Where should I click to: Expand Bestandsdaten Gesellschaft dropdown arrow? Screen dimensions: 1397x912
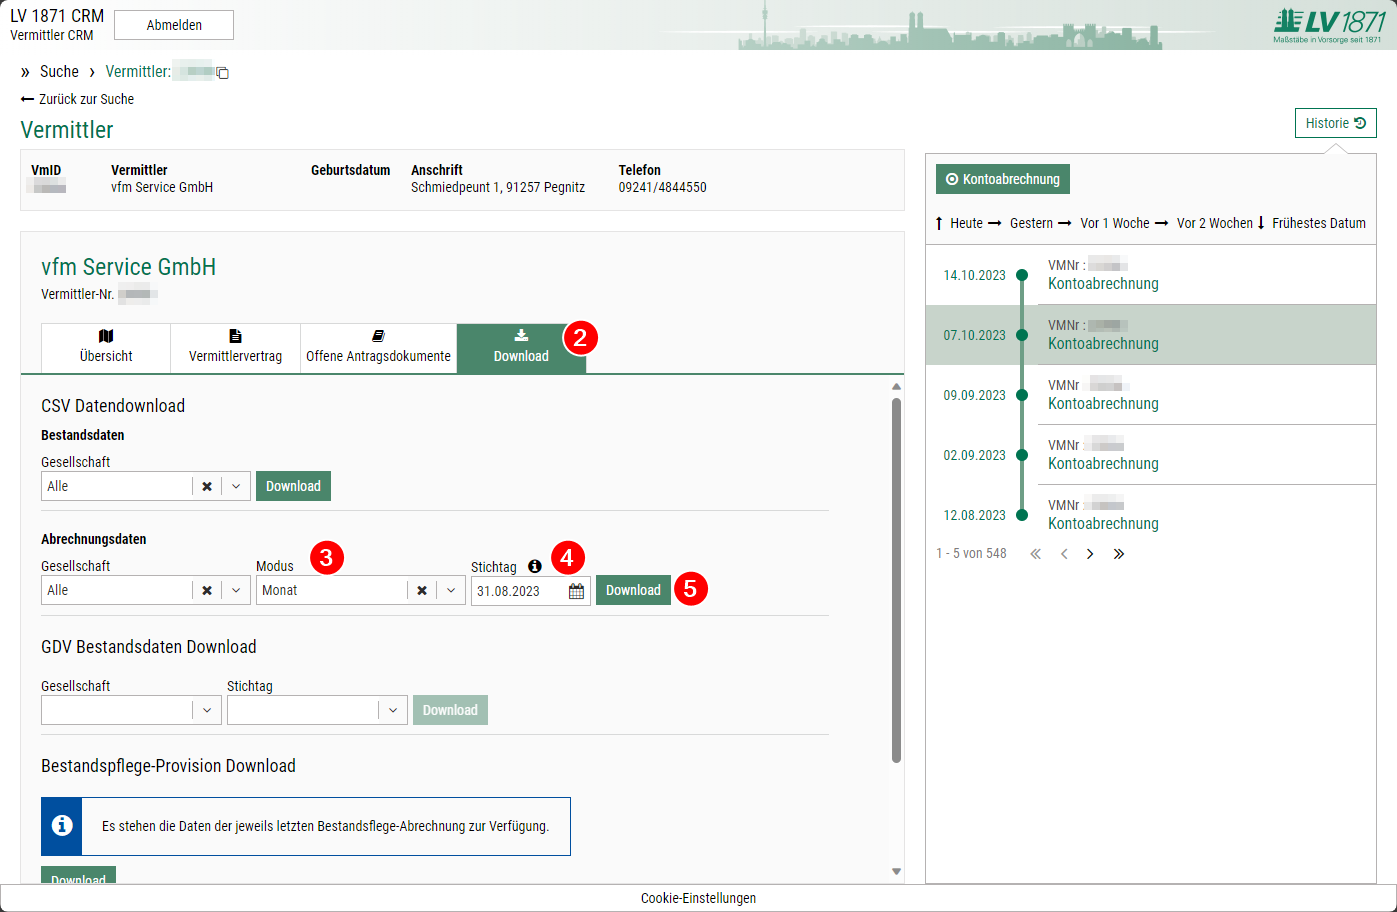(236, 486)
